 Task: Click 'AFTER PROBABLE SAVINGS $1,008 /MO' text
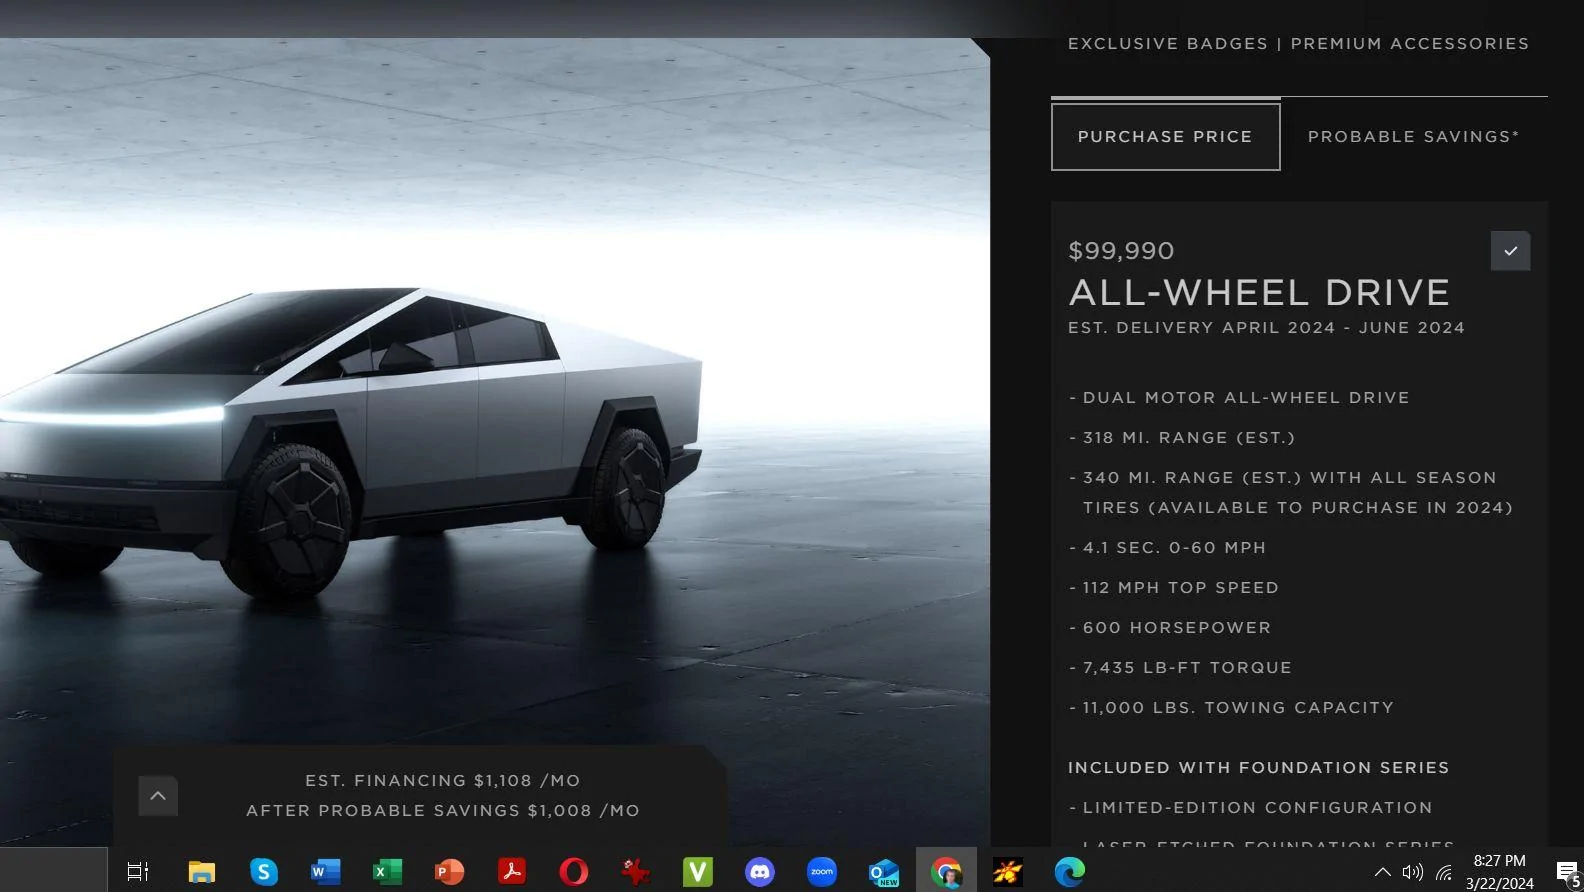point(443,811)
